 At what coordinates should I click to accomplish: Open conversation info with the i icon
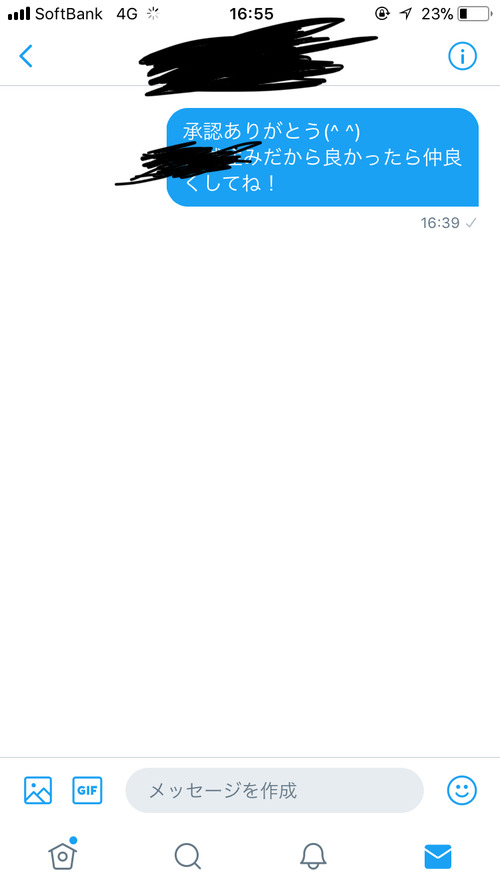[463, 56]
